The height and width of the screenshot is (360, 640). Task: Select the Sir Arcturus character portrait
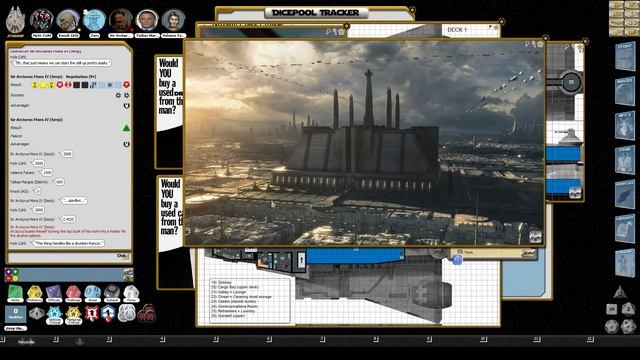pyautogui.click(x=121, y=20)
